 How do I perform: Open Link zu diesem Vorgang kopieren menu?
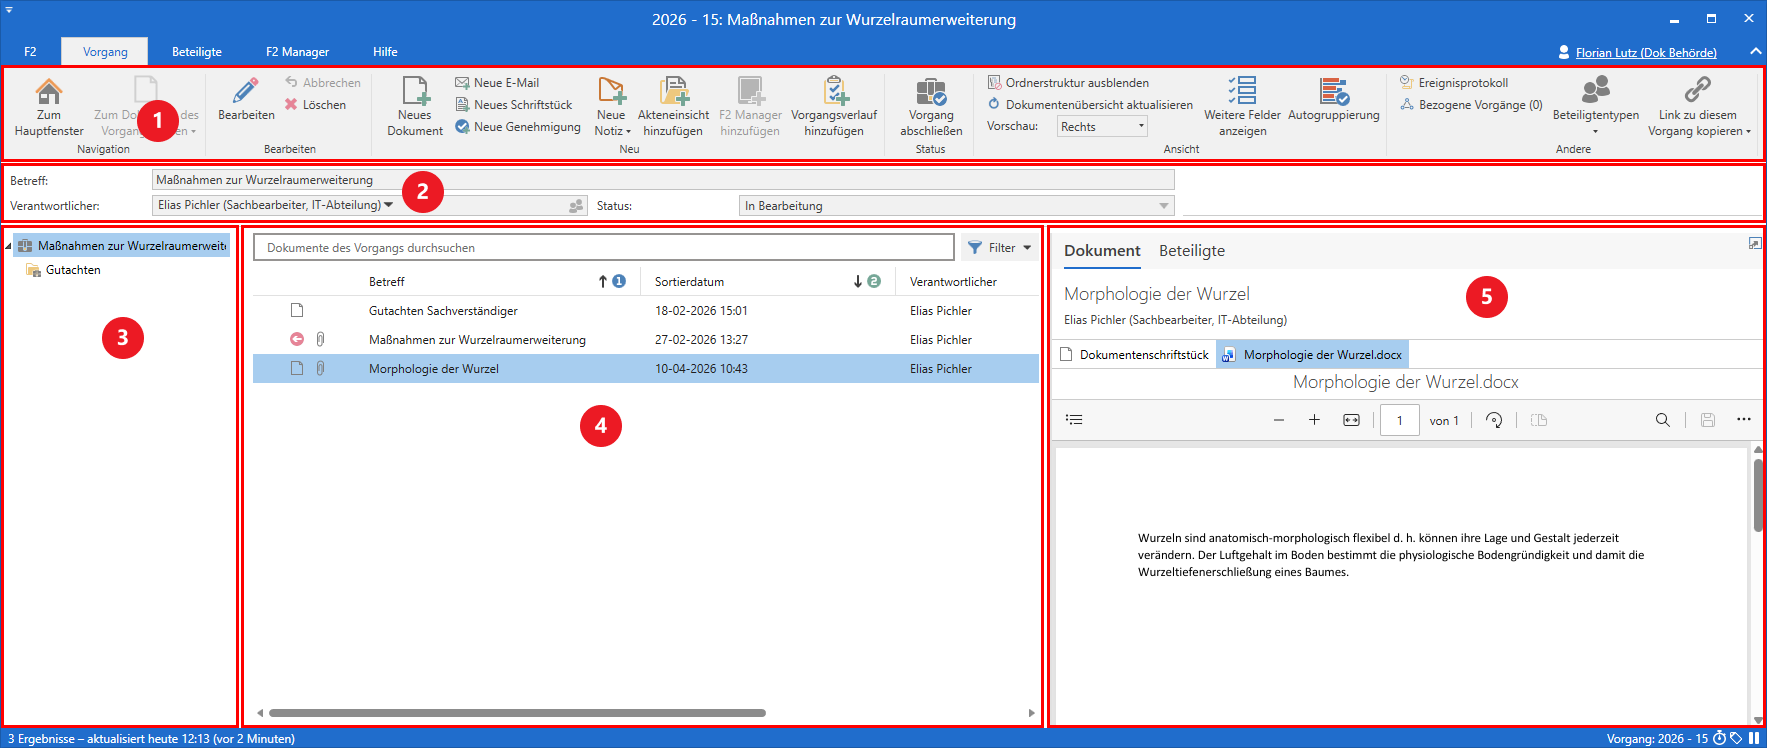(x=1698, y=107)
